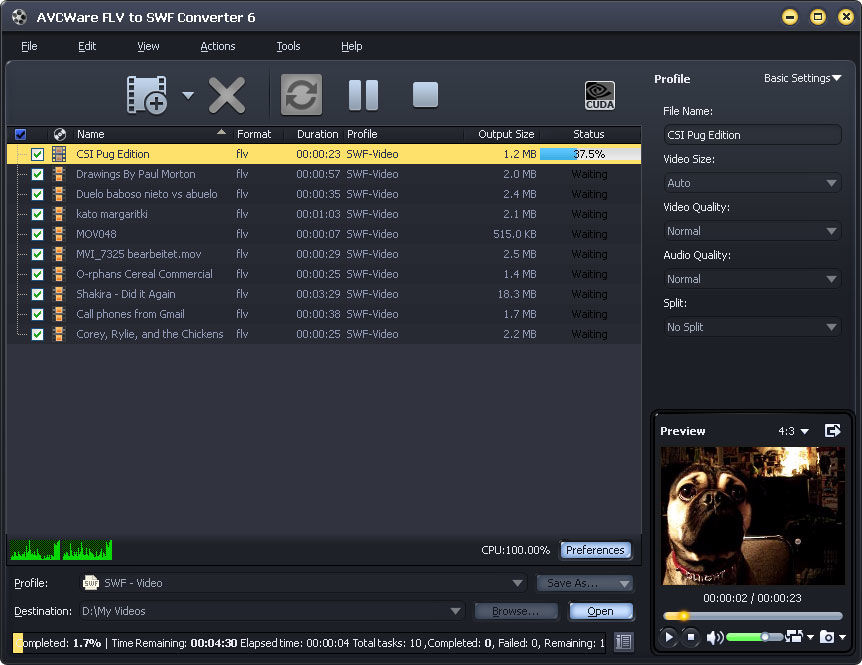Uncheck MOV048 checkbox
The image size is (862, 665).
coord(37,234)
